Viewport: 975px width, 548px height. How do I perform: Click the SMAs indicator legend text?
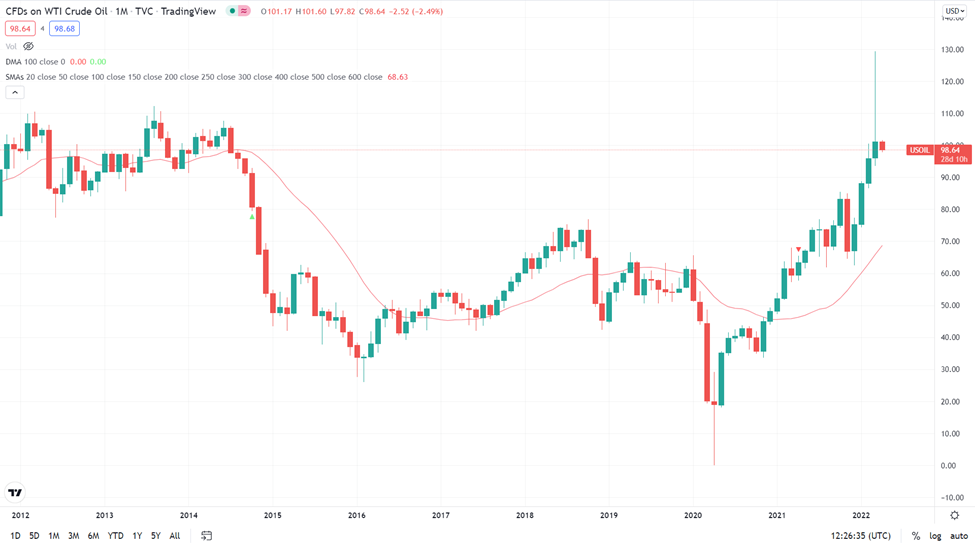(x=194, y=77)
